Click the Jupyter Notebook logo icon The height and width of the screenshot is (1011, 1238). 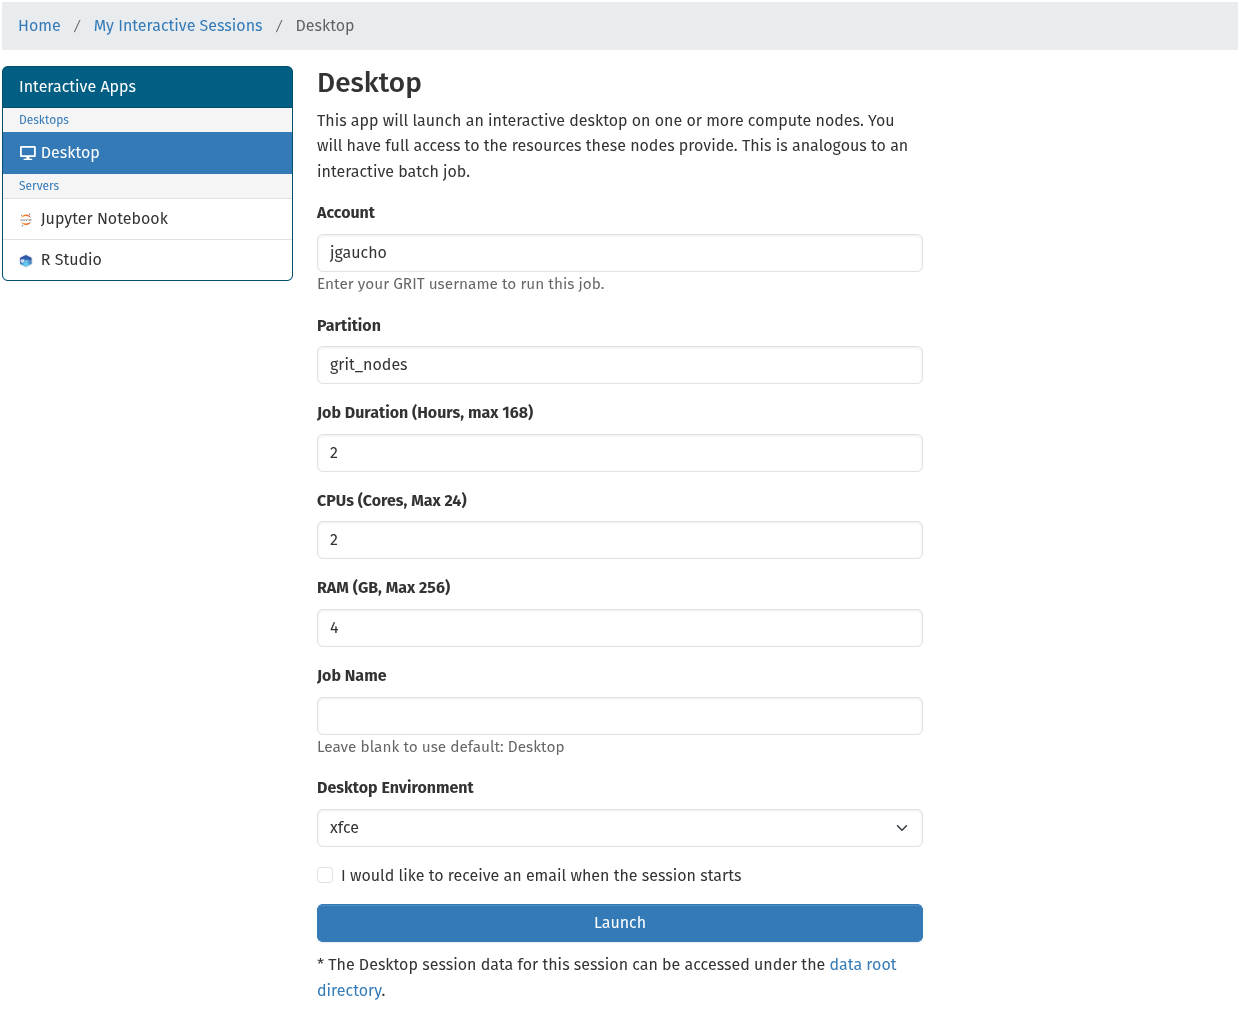26,220
